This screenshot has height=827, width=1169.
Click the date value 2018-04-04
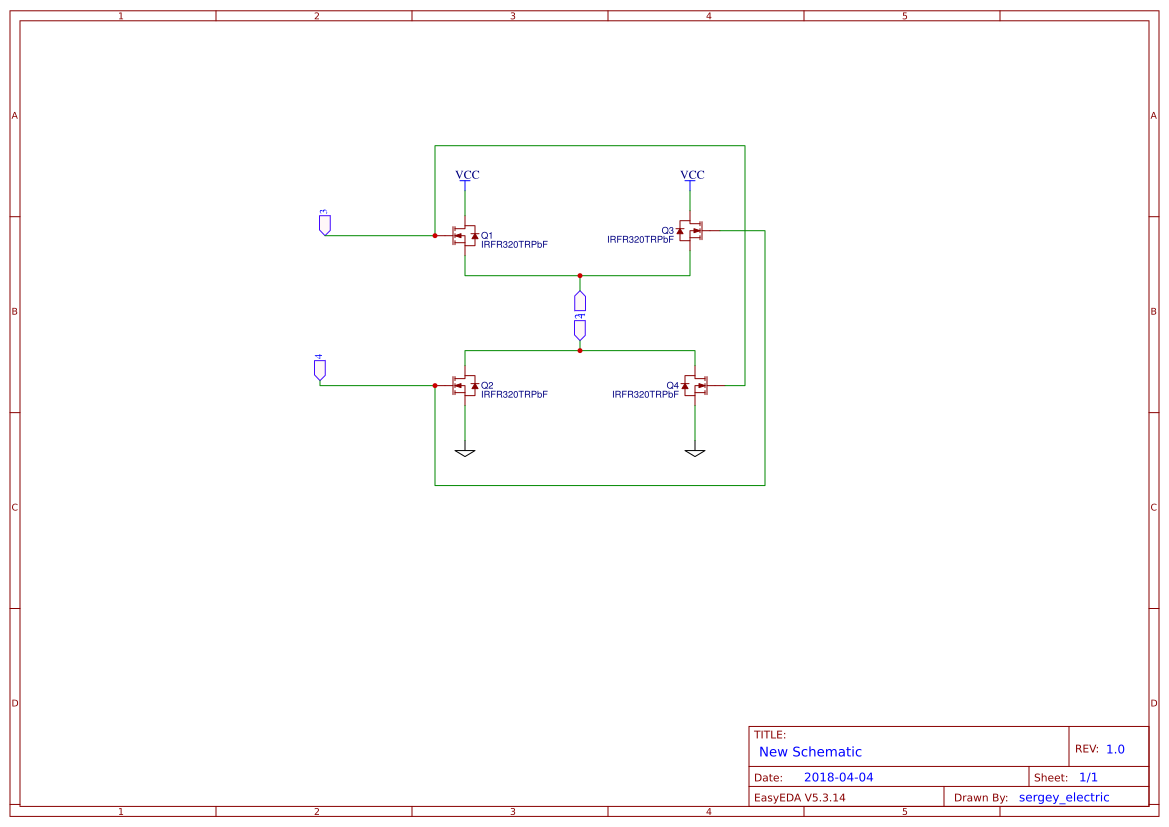(839, 777)
